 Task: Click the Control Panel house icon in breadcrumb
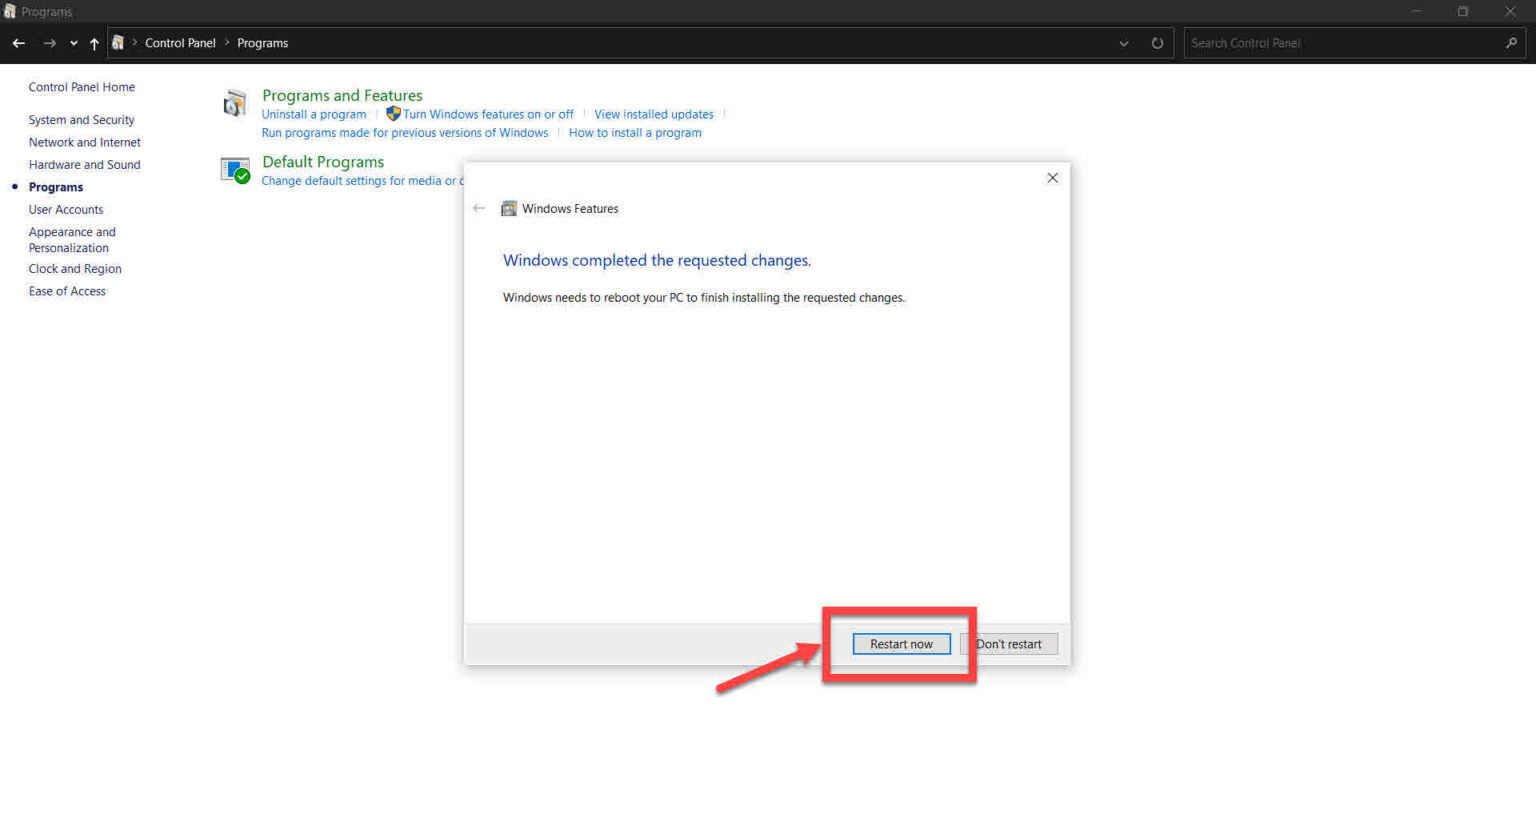(x=117, y=43)
